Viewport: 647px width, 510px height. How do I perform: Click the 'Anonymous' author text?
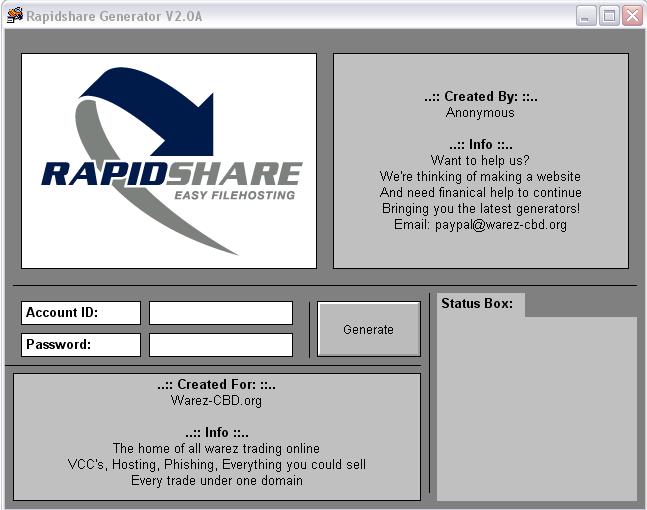480,112
